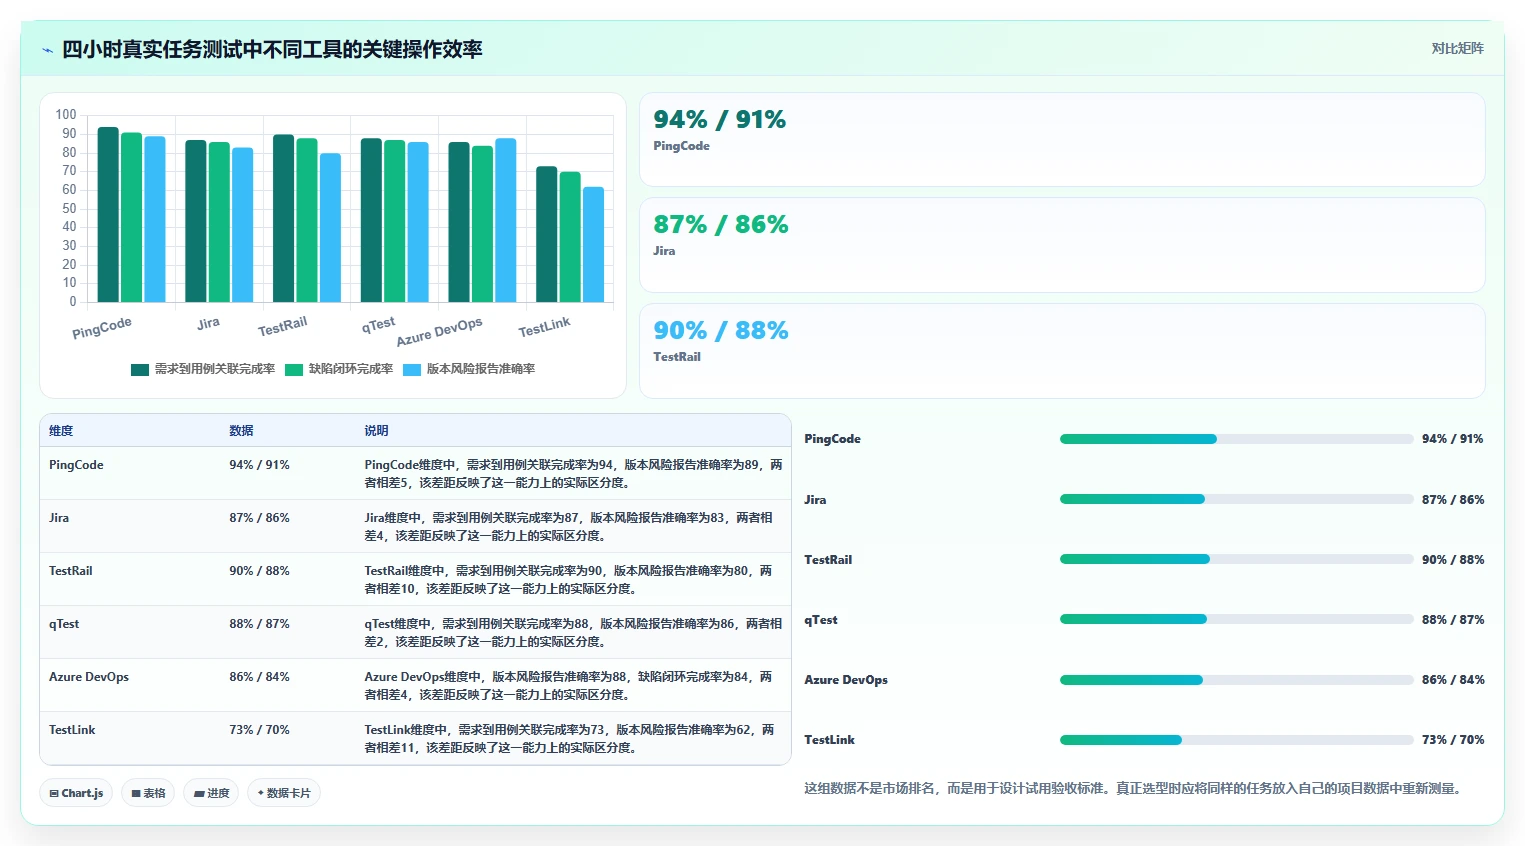Image resolution: width=1525 pixels, height=846 pixels.
Task: Click the Jira progress bar
Action: (x=1236, y=499)
